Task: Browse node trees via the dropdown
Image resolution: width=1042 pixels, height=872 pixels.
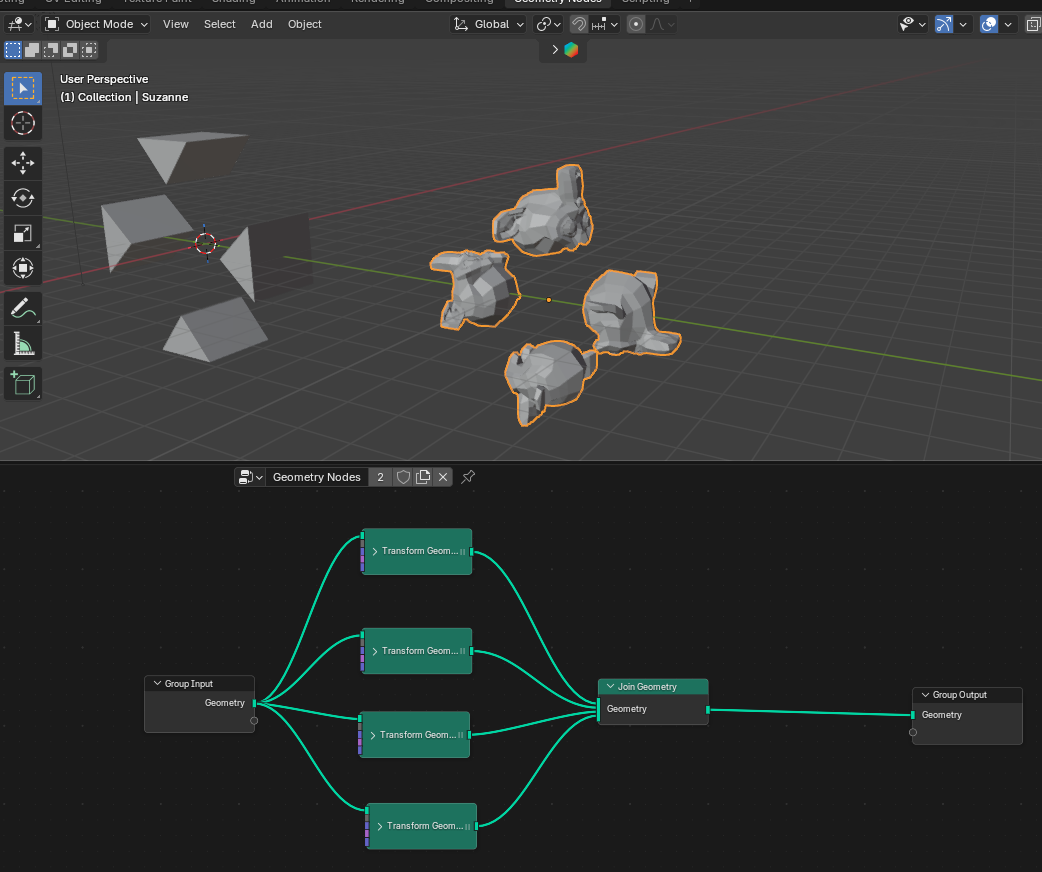Action: [250, 477]
